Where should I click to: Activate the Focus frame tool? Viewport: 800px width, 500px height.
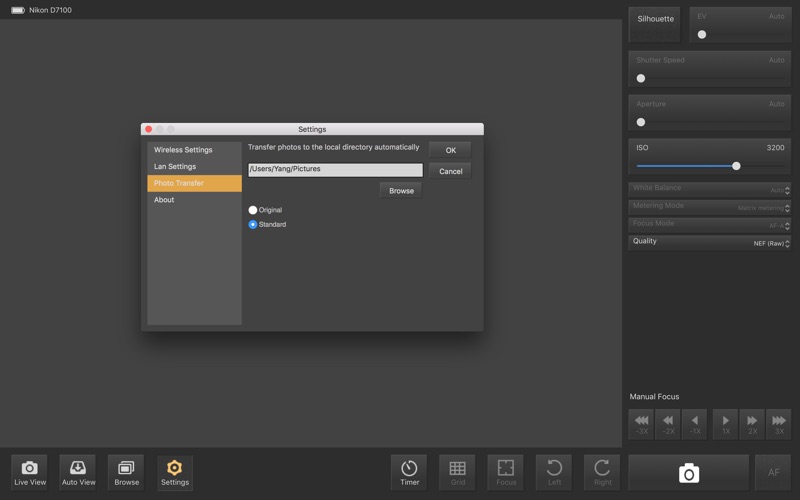(506, 472)
